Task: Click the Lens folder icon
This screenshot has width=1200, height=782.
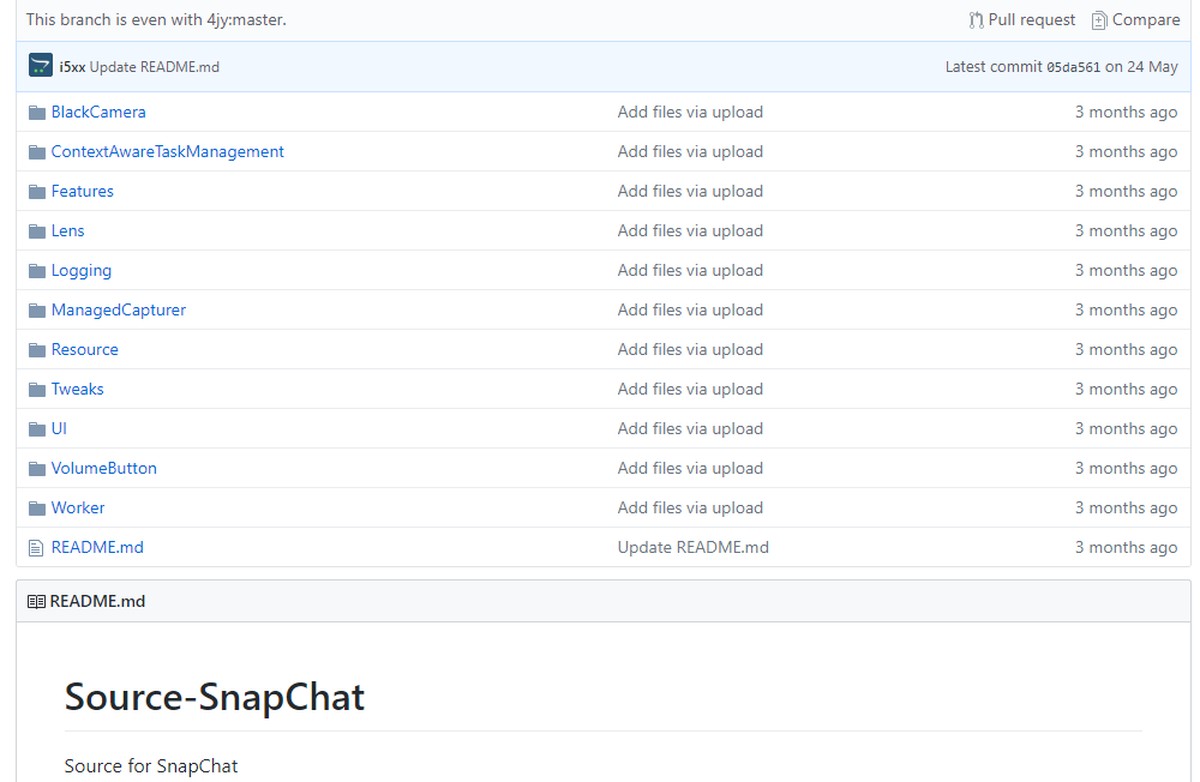Action: click(x=37, y=230)
